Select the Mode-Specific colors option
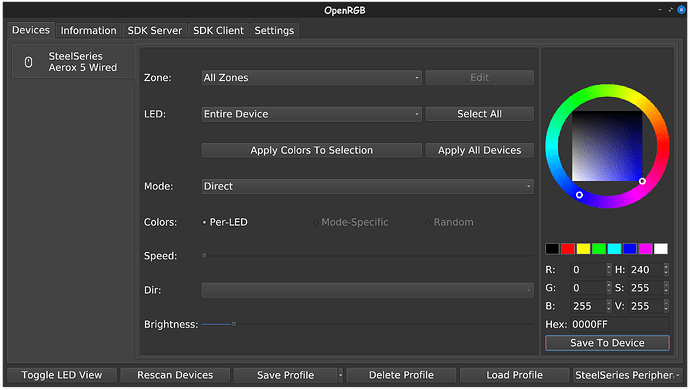690x390 pixels. pyautogui.click(x=351, y=222)
